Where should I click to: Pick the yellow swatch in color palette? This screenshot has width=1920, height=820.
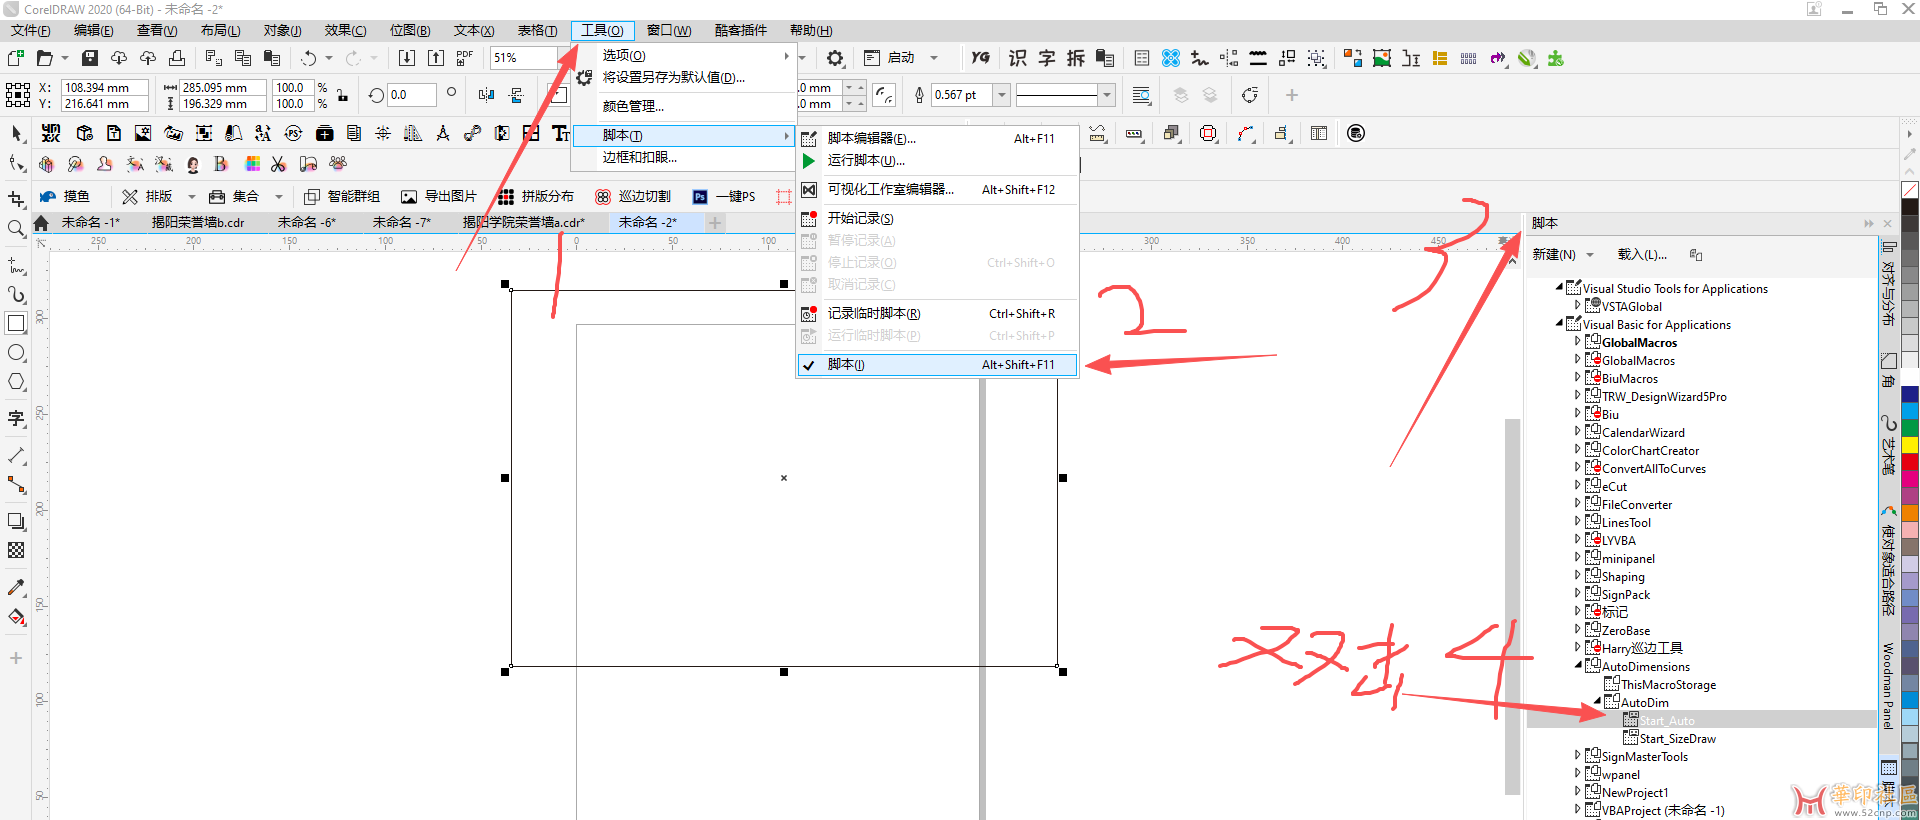click(1909, 444)
